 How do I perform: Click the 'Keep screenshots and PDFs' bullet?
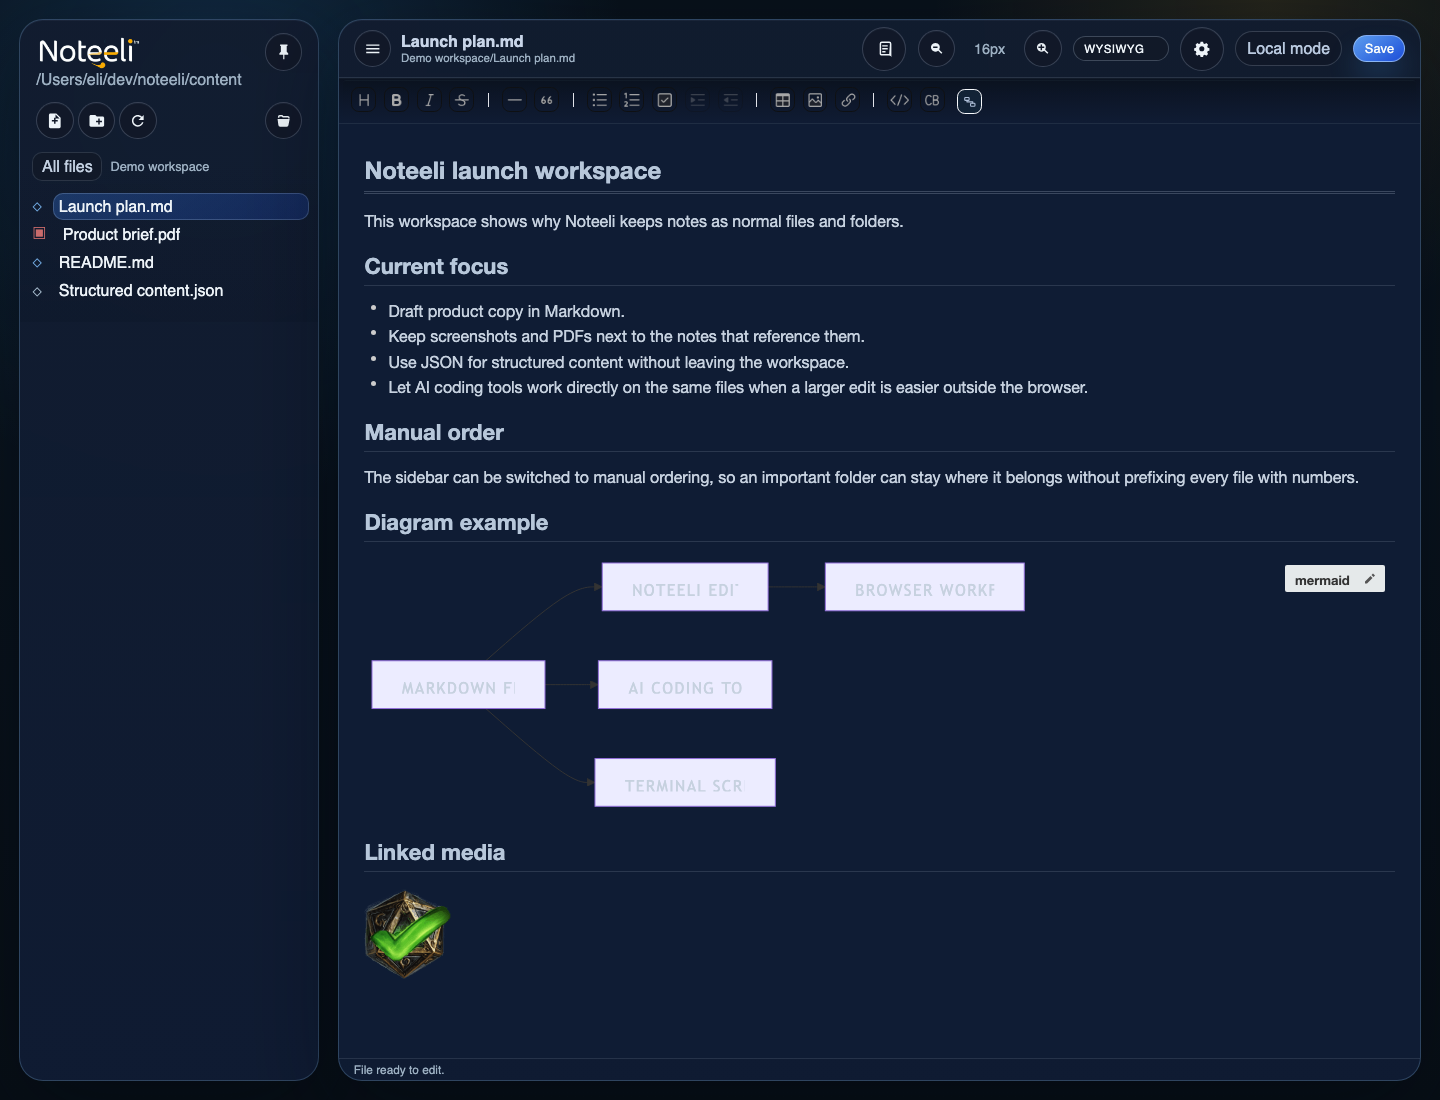click(x=626, y=337)
